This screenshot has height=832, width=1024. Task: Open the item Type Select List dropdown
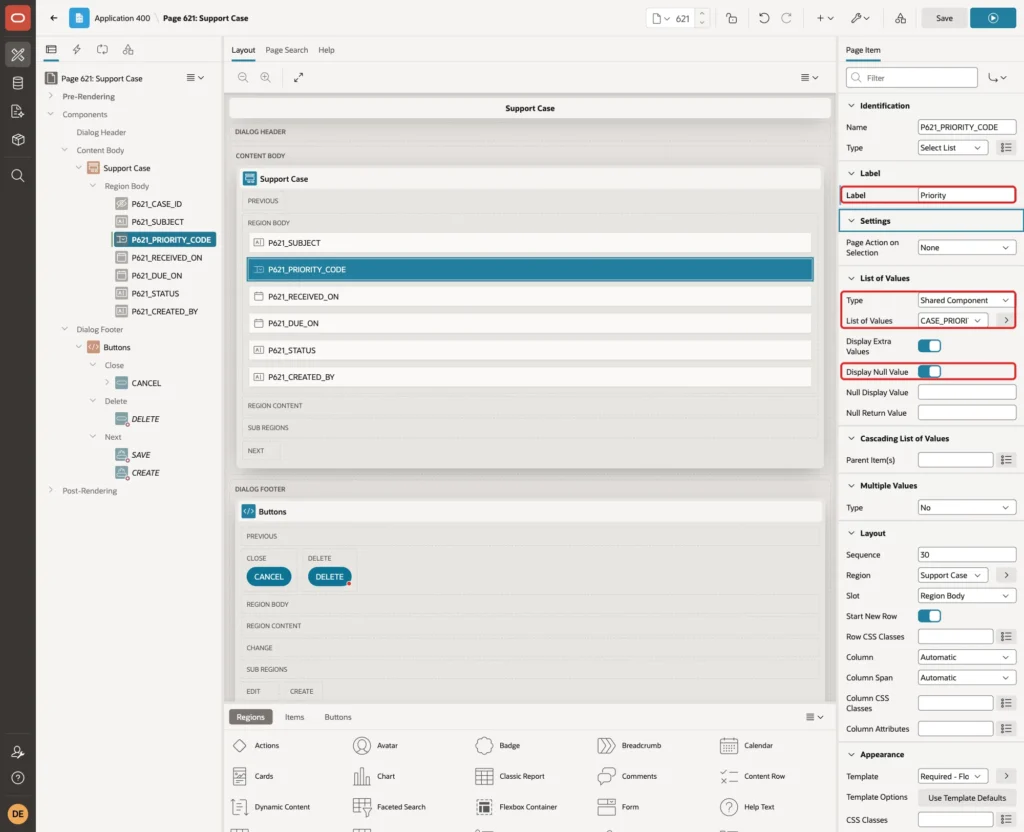(952, 148)
